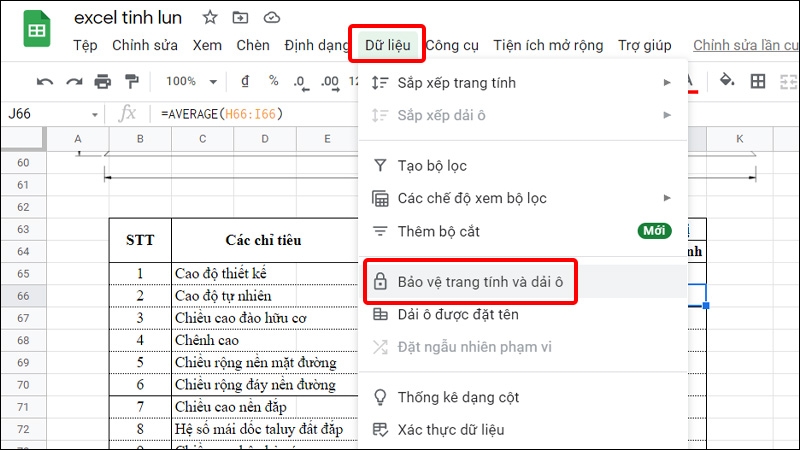This screenshot has width=800, height=450.
Task: Choose 'Xác thực dữ liệu'
Action: (522, 430)
